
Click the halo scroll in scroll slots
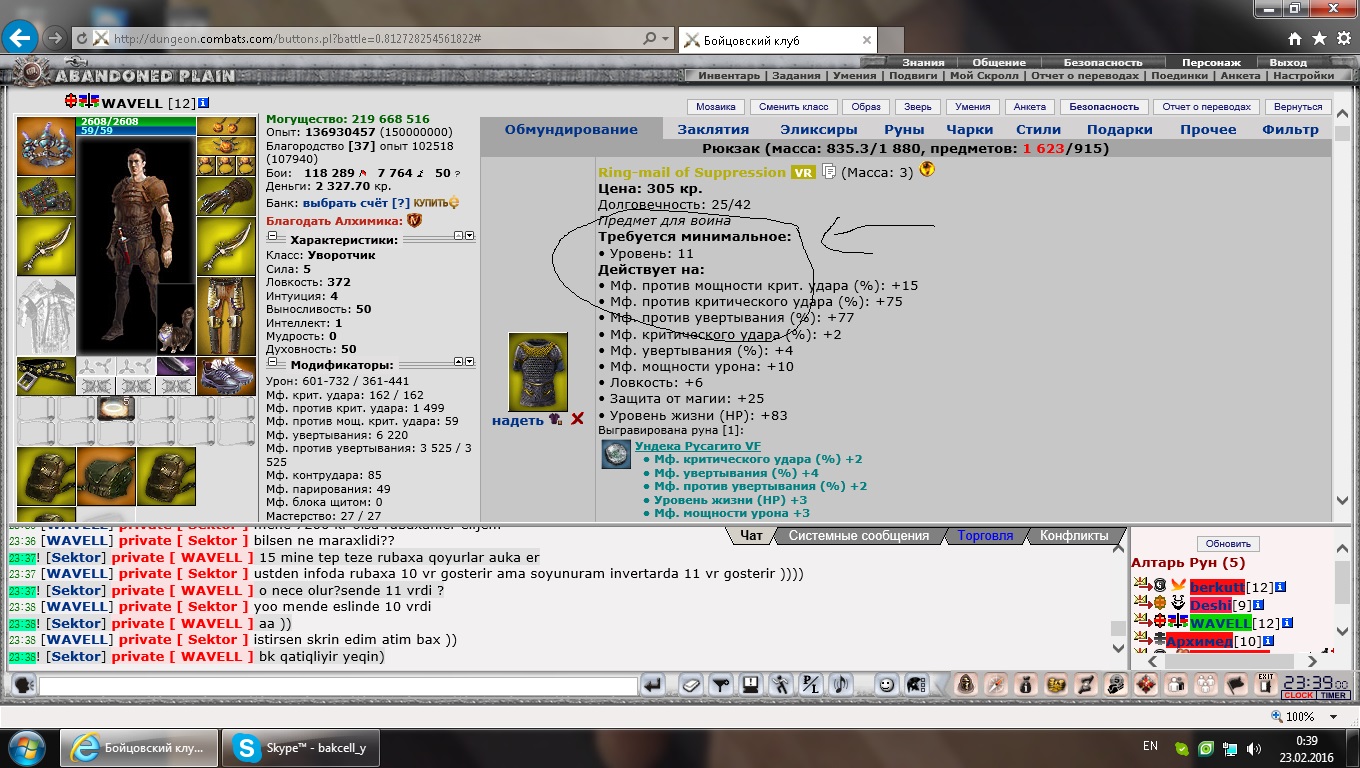tap(116, 408)
